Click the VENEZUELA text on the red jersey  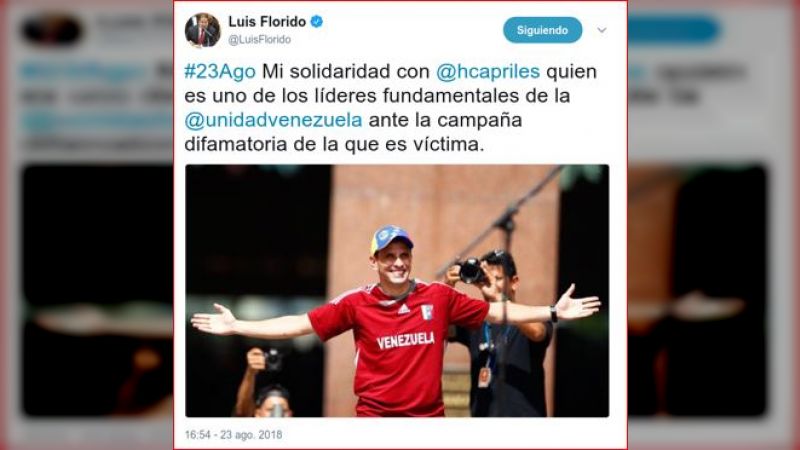pyautogui.click(x=406, y=340)
